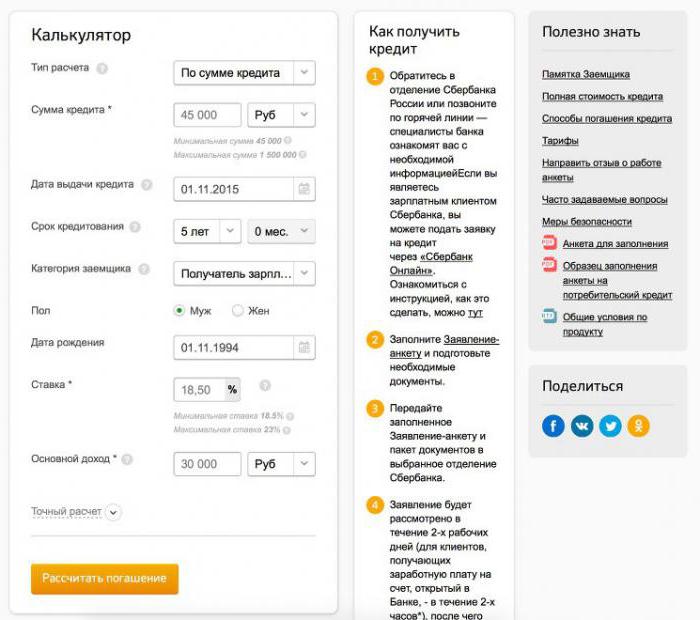
Task: Open borrower category Получатель зарпл dropdown
Action: pyautogui.click(x=244, y=273)
